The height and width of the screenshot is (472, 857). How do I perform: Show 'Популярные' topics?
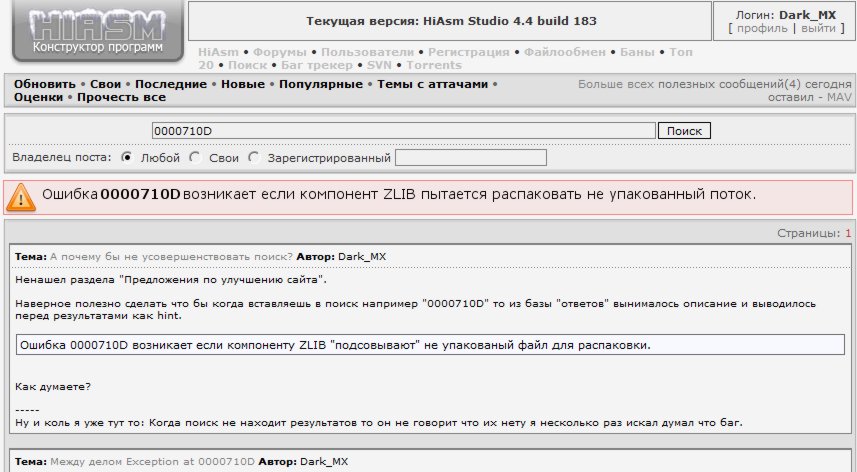(x=320, y=84)
